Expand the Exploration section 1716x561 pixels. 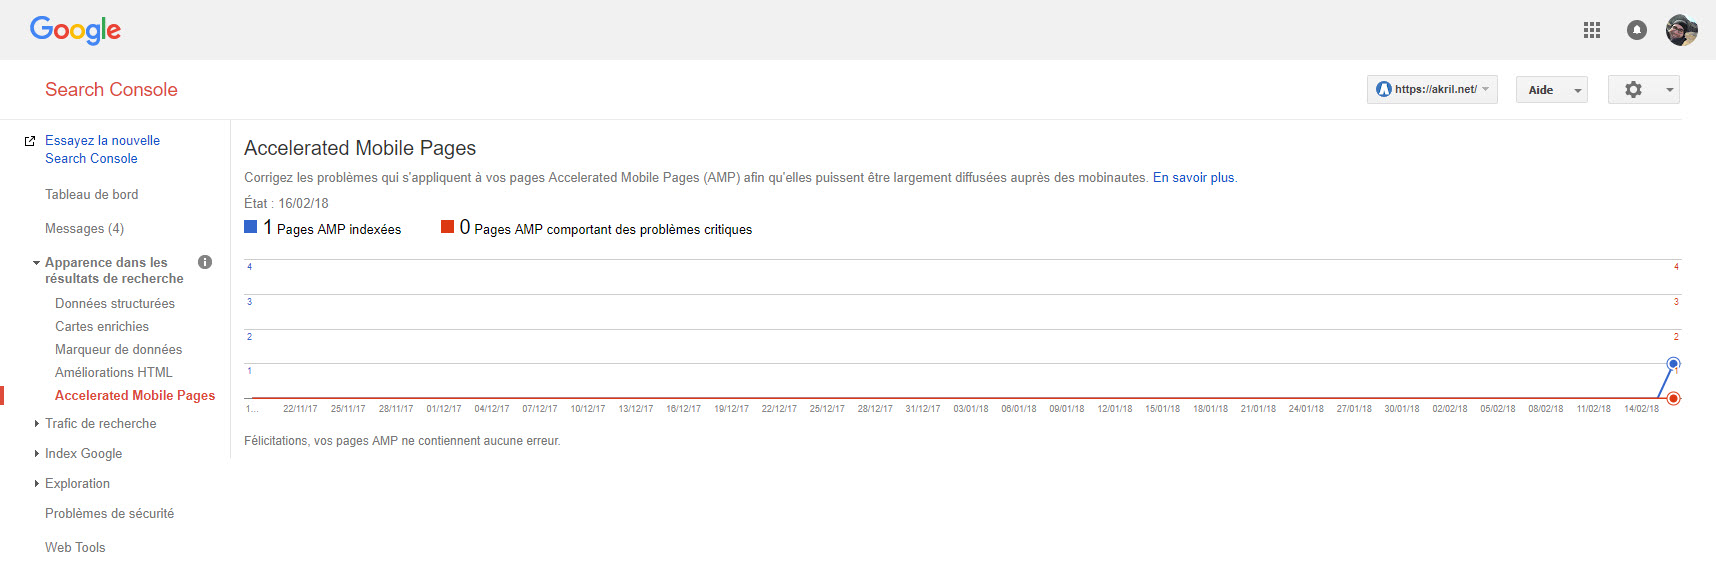(37, 484)
